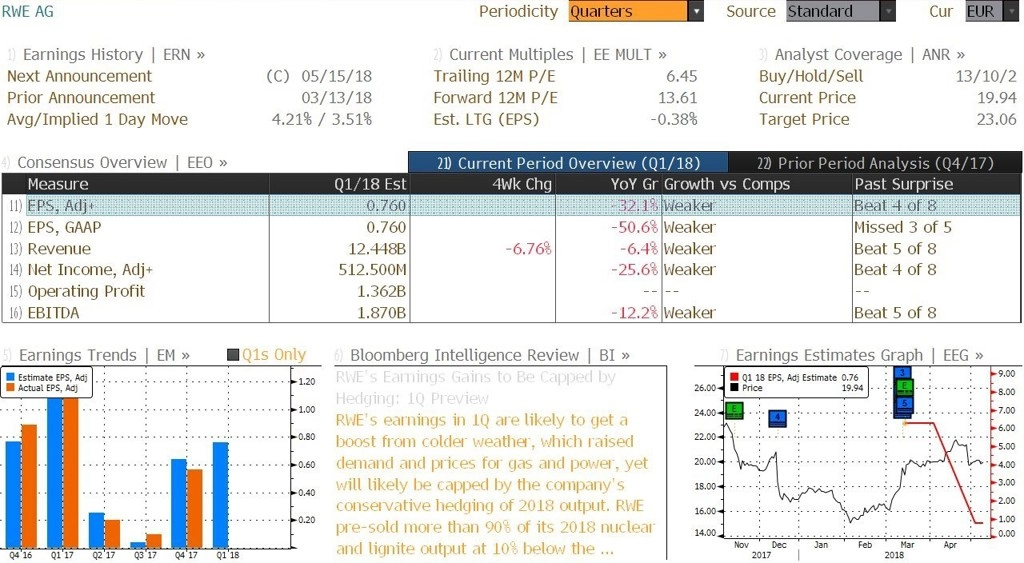Open Analyst Coverage ANR link
Image resolution: width=1024 pixels, height=563 pixels.
pos(869,54)
